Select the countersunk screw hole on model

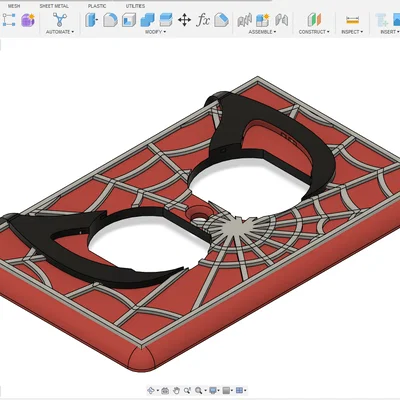click(199, 213)
